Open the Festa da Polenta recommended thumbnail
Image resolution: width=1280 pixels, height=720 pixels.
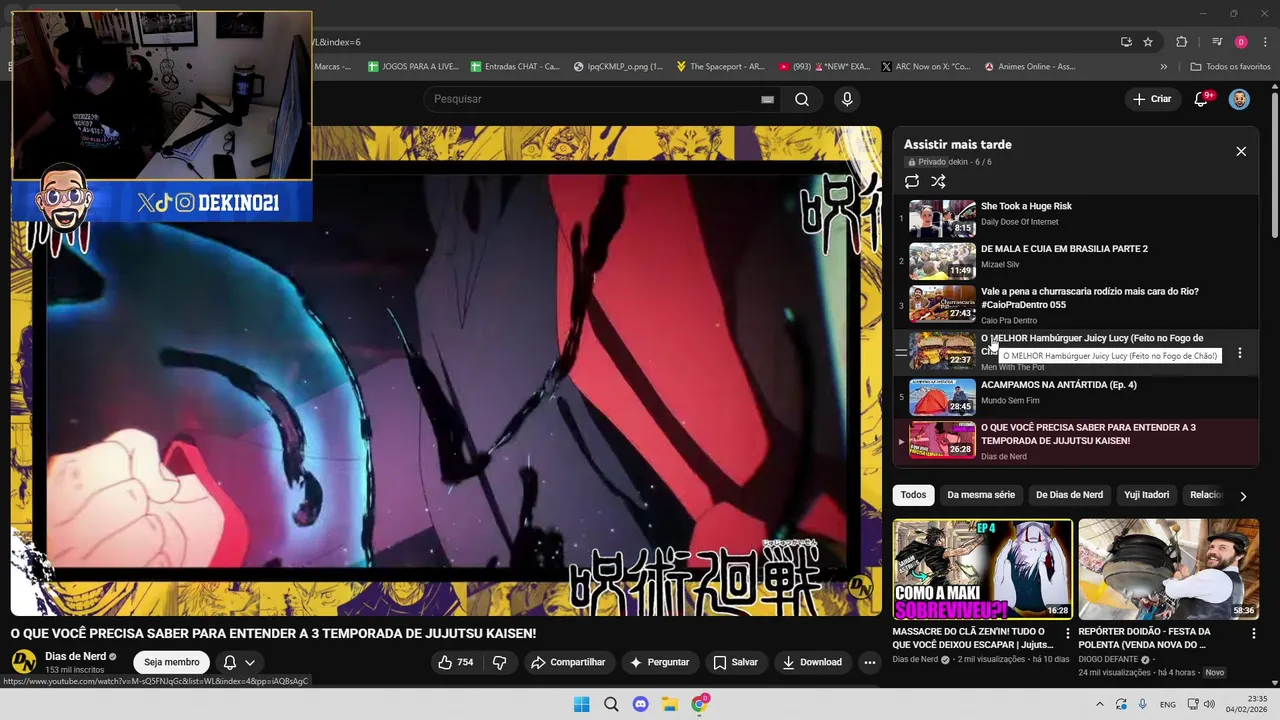1168,569
